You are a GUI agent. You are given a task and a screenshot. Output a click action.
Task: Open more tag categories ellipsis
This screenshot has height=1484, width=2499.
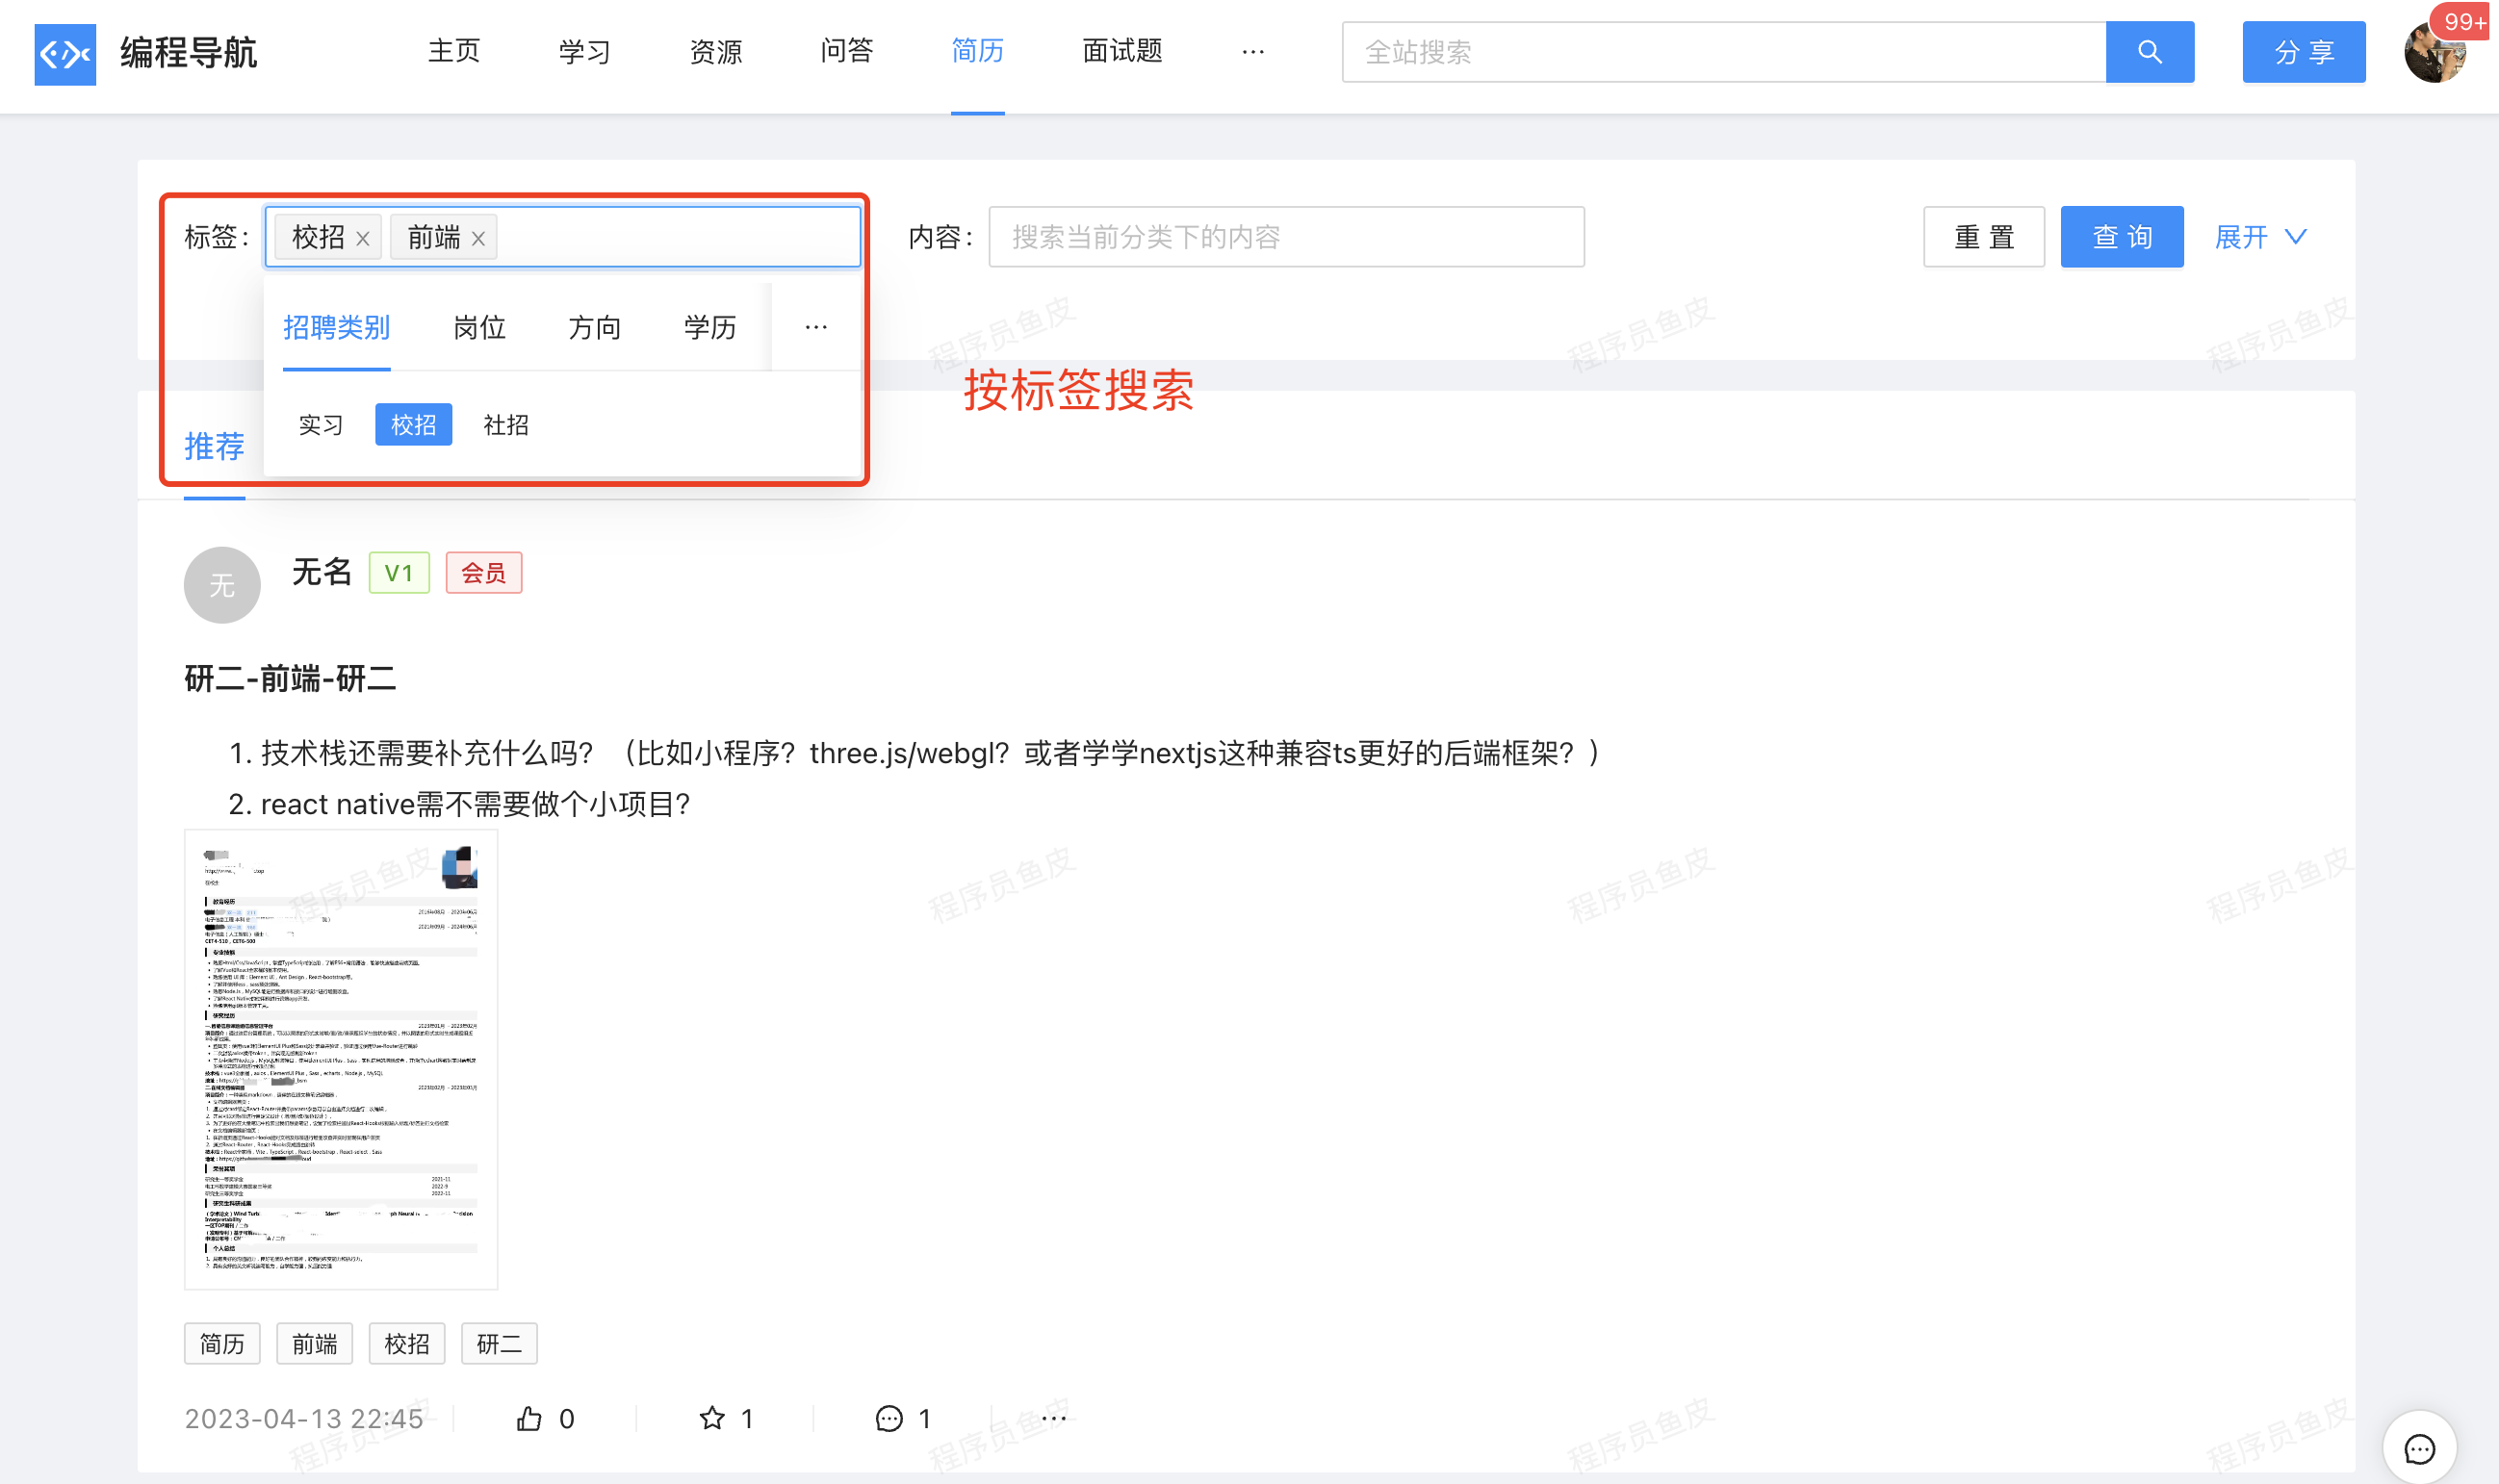pyautogui.click(x=816, y=327)
